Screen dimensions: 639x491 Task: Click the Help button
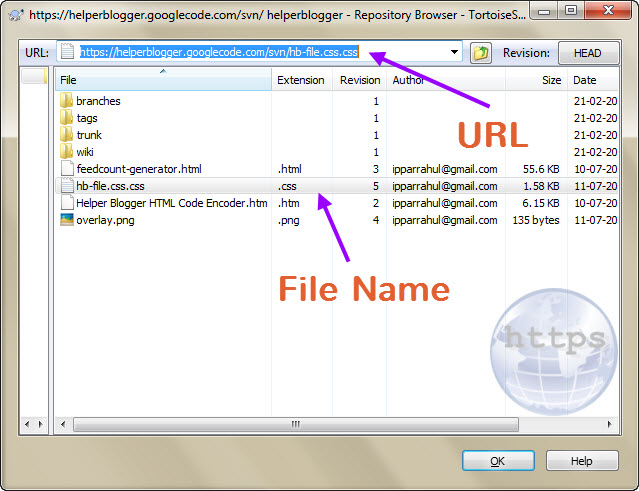pos(581,461)
